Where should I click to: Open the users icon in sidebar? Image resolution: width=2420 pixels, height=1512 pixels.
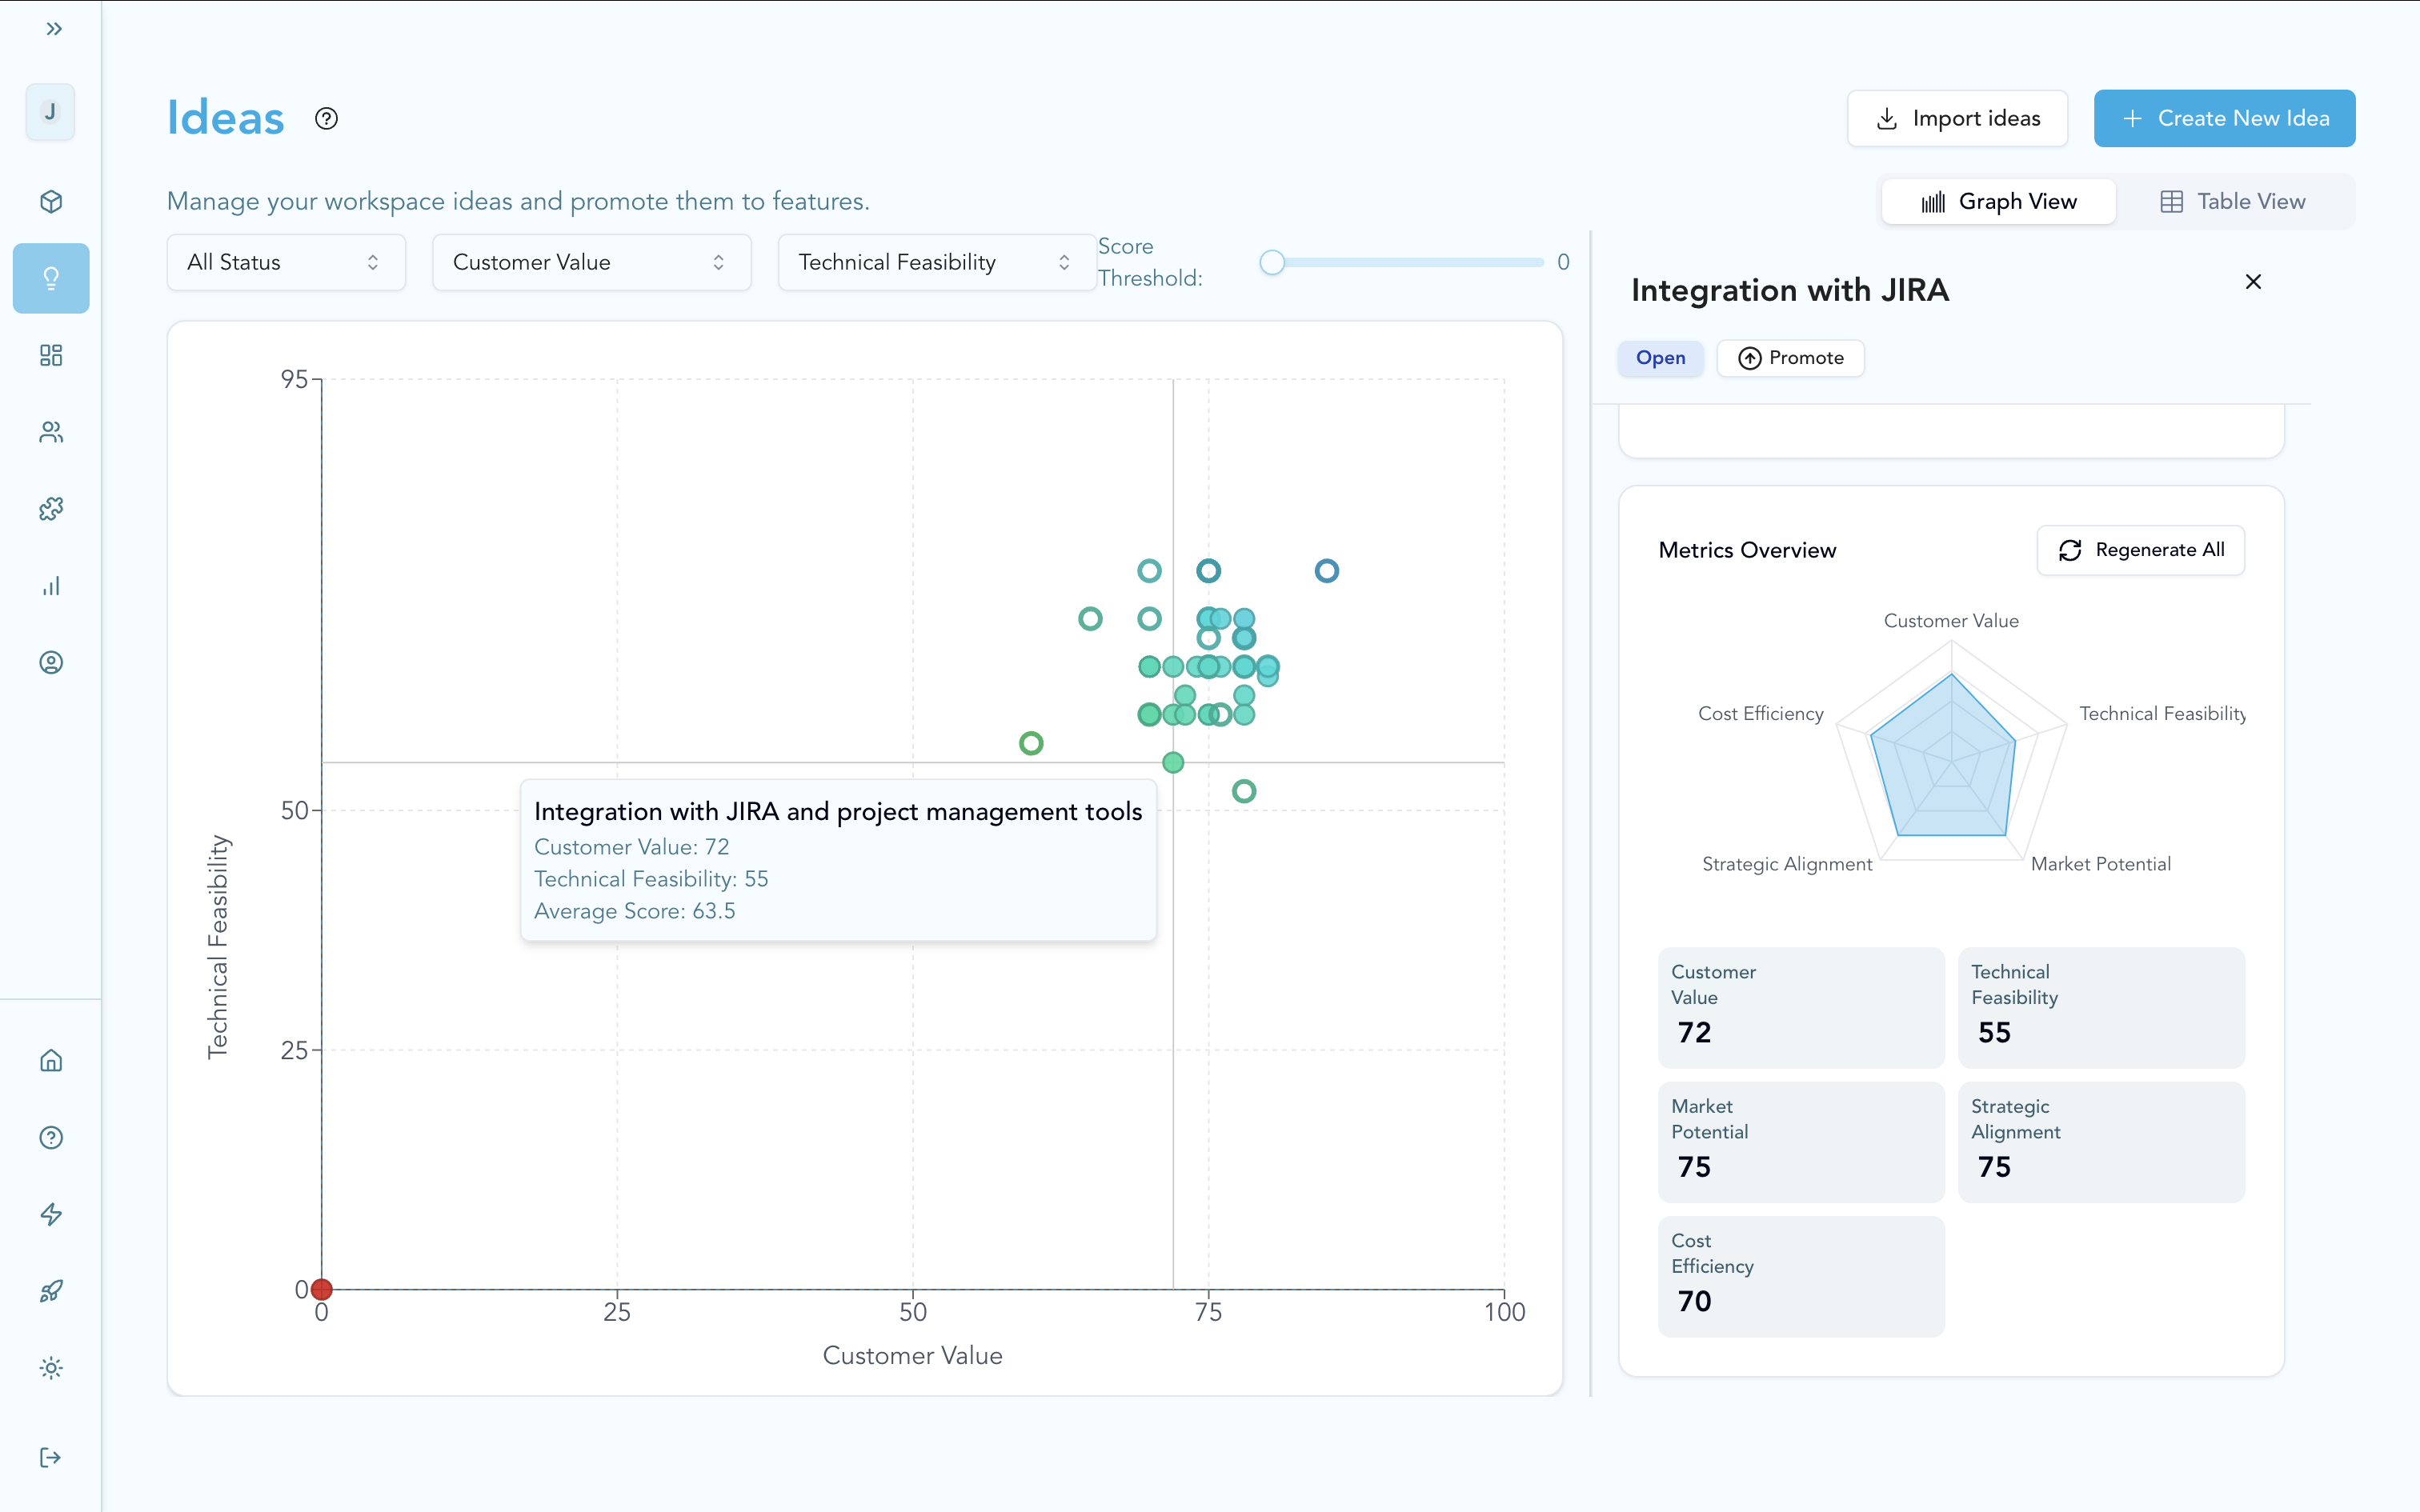coord(51,432)
